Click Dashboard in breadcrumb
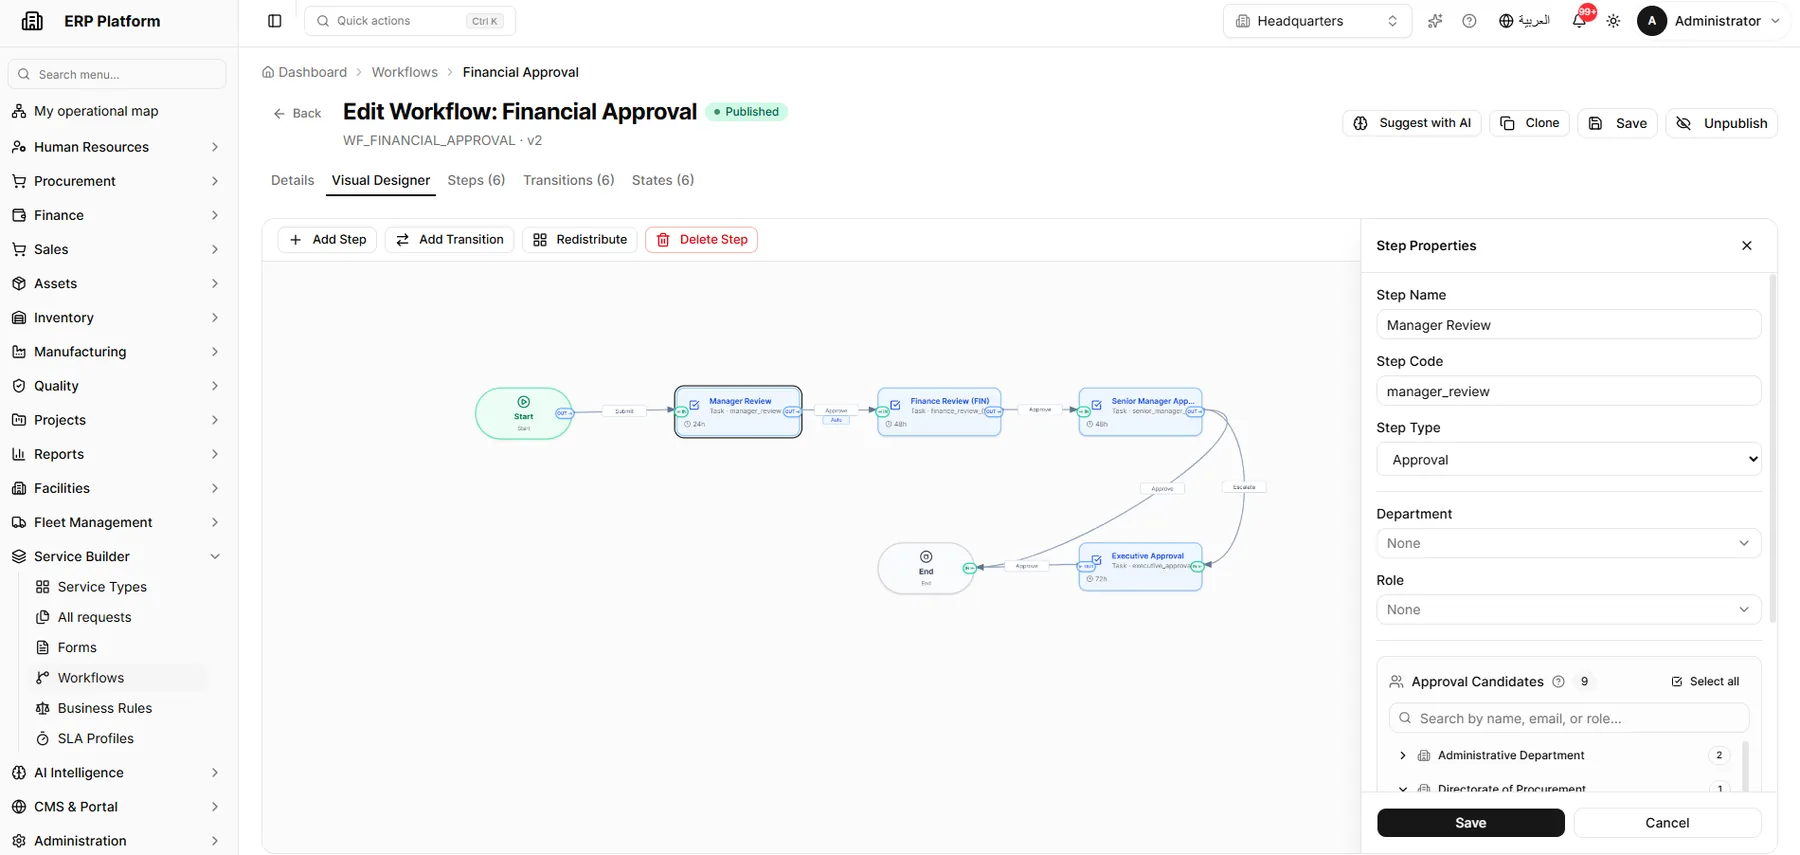Image resolution: width=1800 pixels, height=855 pixels. (304, 72)
